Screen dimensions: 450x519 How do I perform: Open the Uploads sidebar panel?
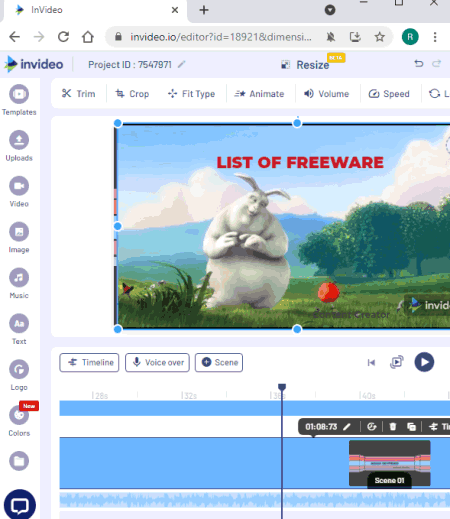(x=19, y=146)
